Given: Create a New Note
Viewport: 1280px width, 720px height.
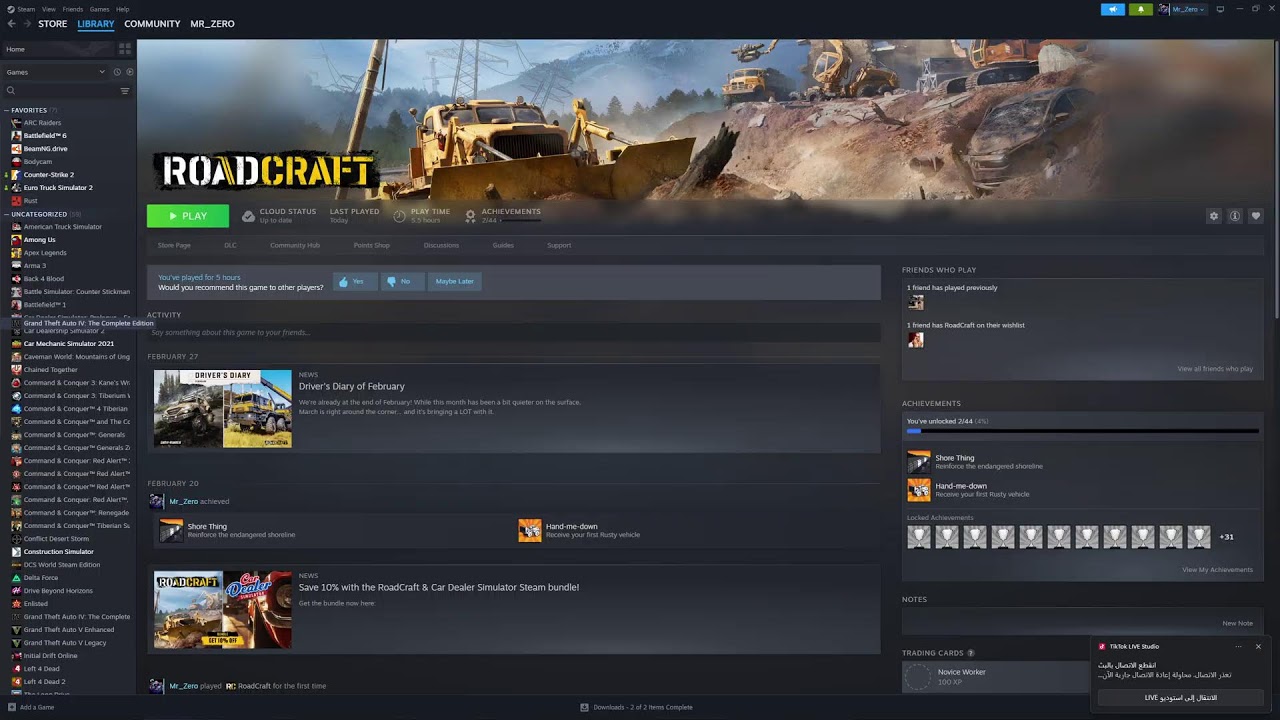Looking at the screenshot, I should [x=1237, y=623].
